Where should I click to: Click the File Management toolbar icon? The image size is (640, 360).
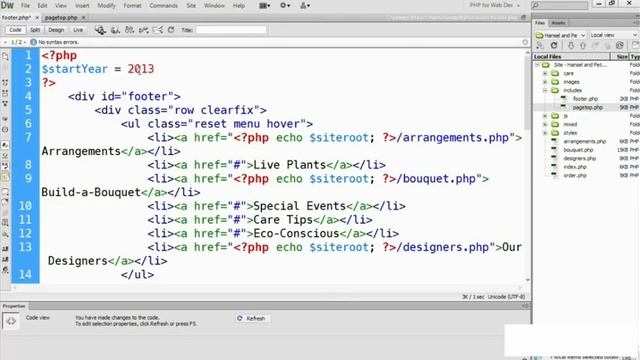pos(115,30)
